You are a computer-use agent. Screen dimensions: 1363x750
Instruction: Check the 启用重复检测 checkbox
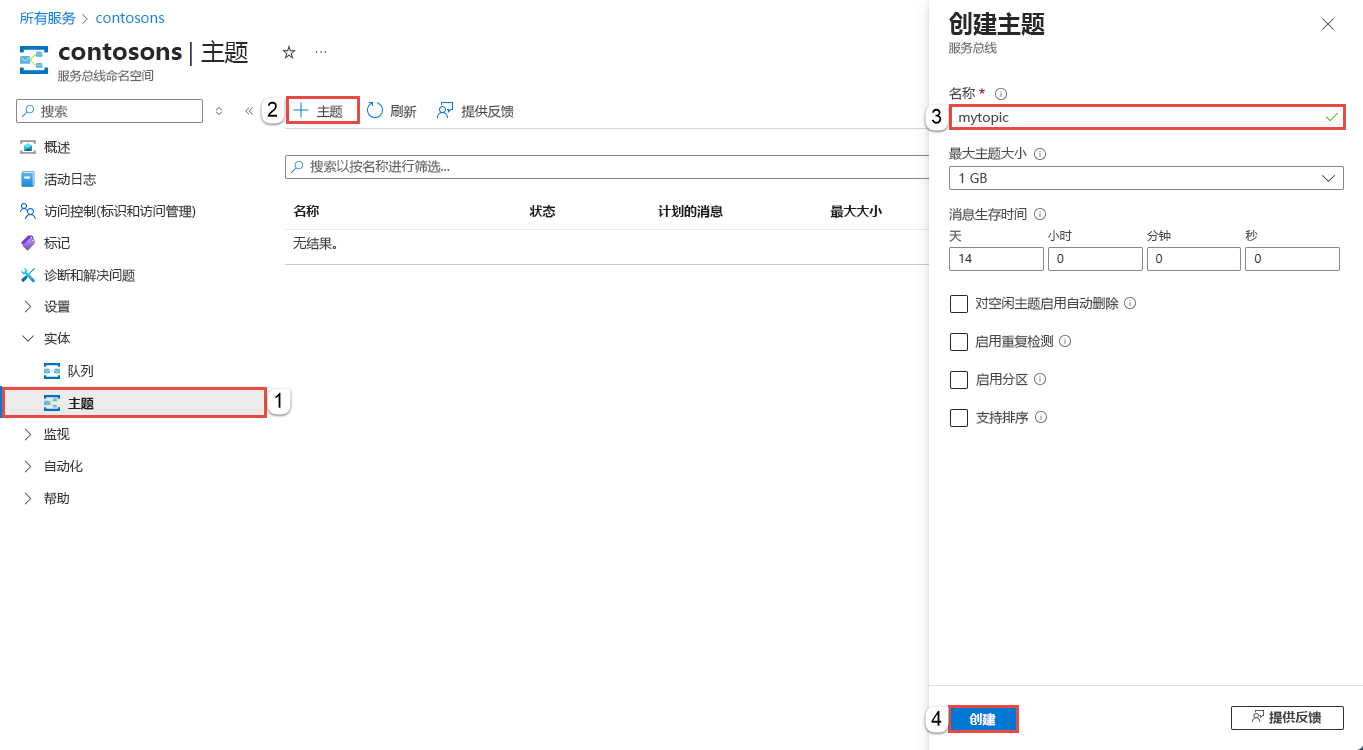pyautogui.click(x=959, y=342)
